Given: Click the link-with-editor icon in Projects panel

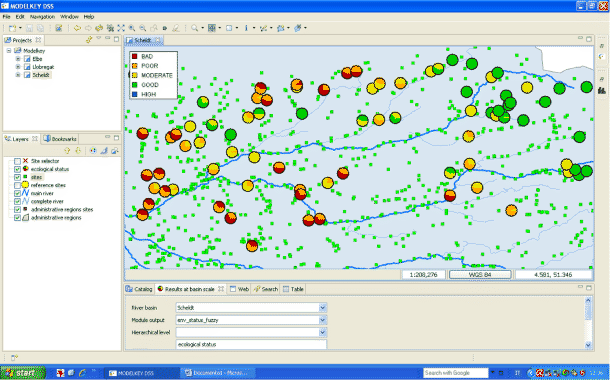Looking at the screenshot, I should tap(89, 40).
